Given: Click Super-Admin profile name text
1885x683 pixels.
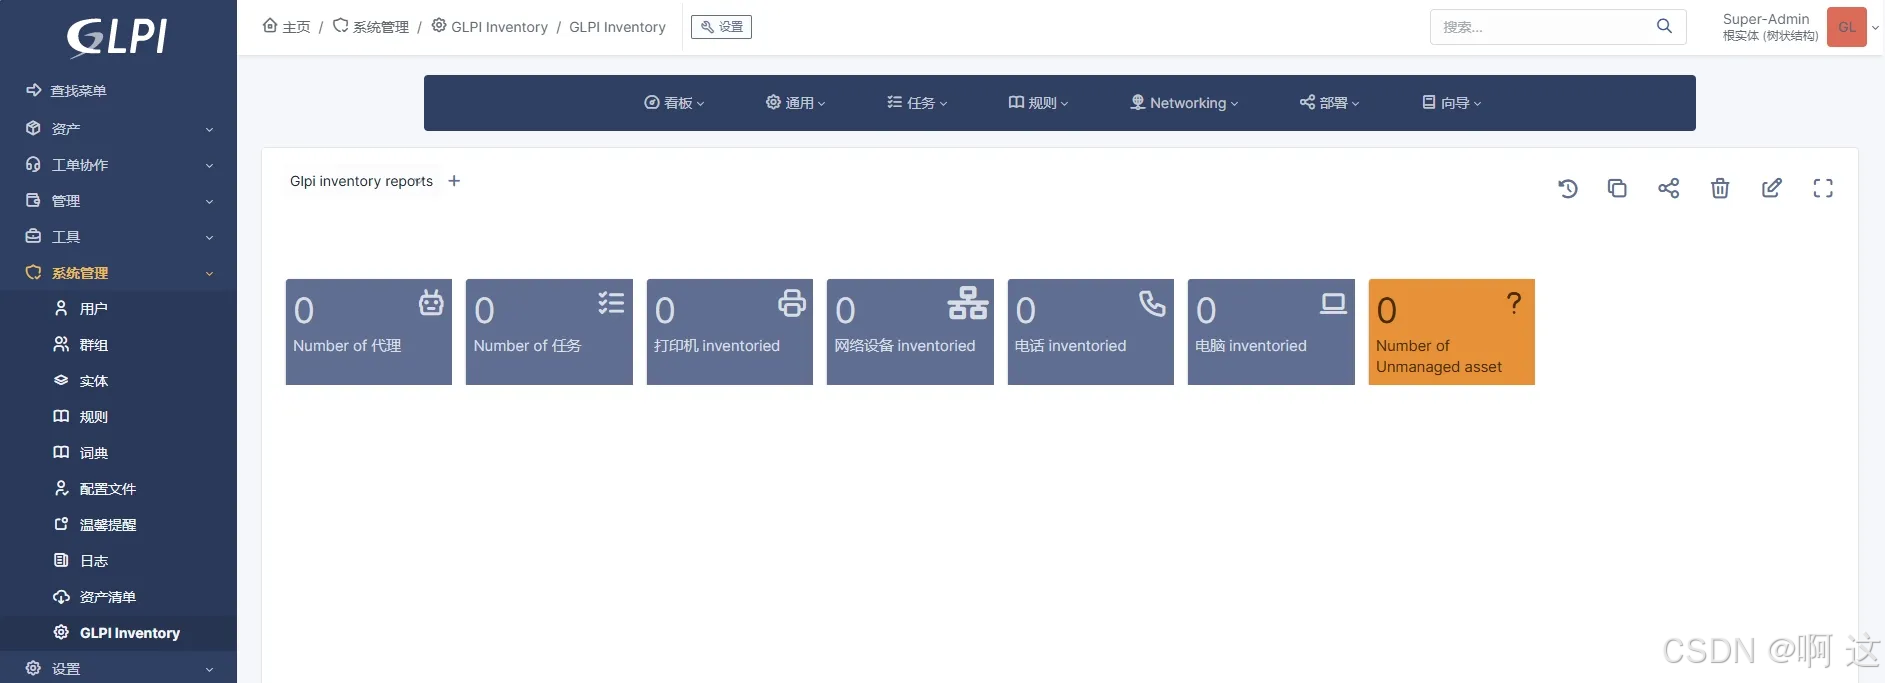Looking at the screenshot, I should pyautogui.click(x=1766, y=19).
